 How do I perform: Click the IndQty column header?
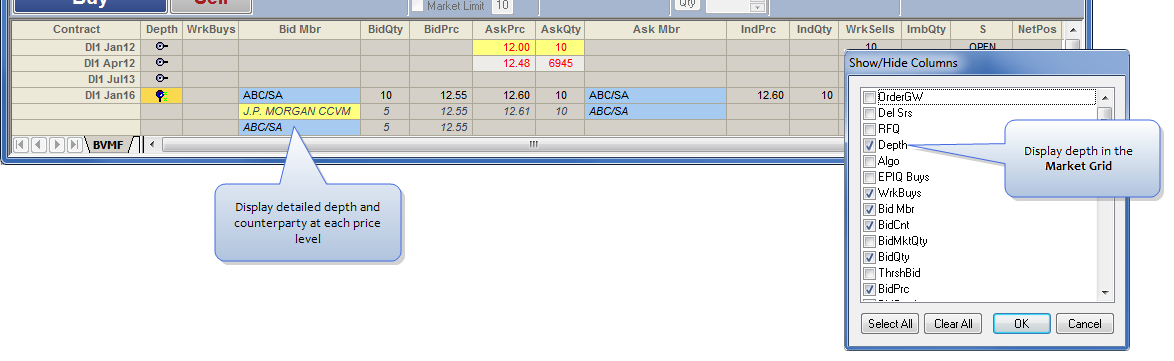(x=814, y=30)
